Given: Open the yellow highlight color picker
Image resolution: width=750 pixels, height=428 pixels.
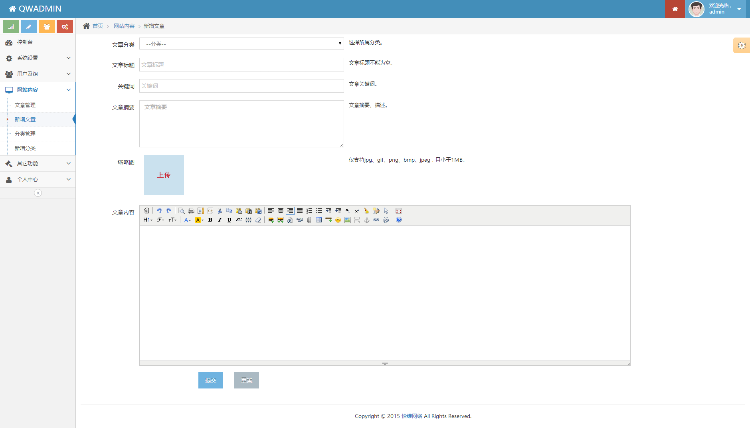Looking at the screenshot, I should tap(199, 220).
